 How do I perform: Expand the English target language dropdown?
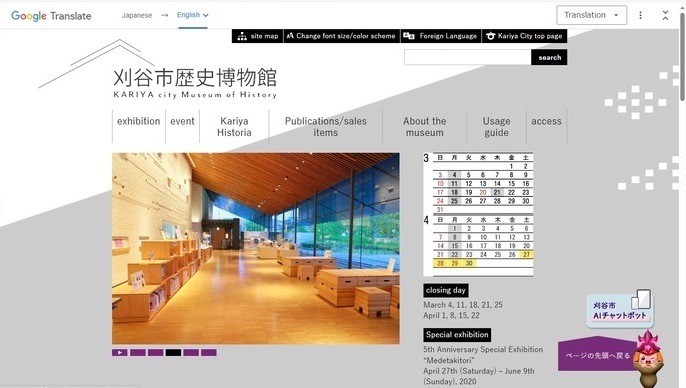click(x=192, y=15)
